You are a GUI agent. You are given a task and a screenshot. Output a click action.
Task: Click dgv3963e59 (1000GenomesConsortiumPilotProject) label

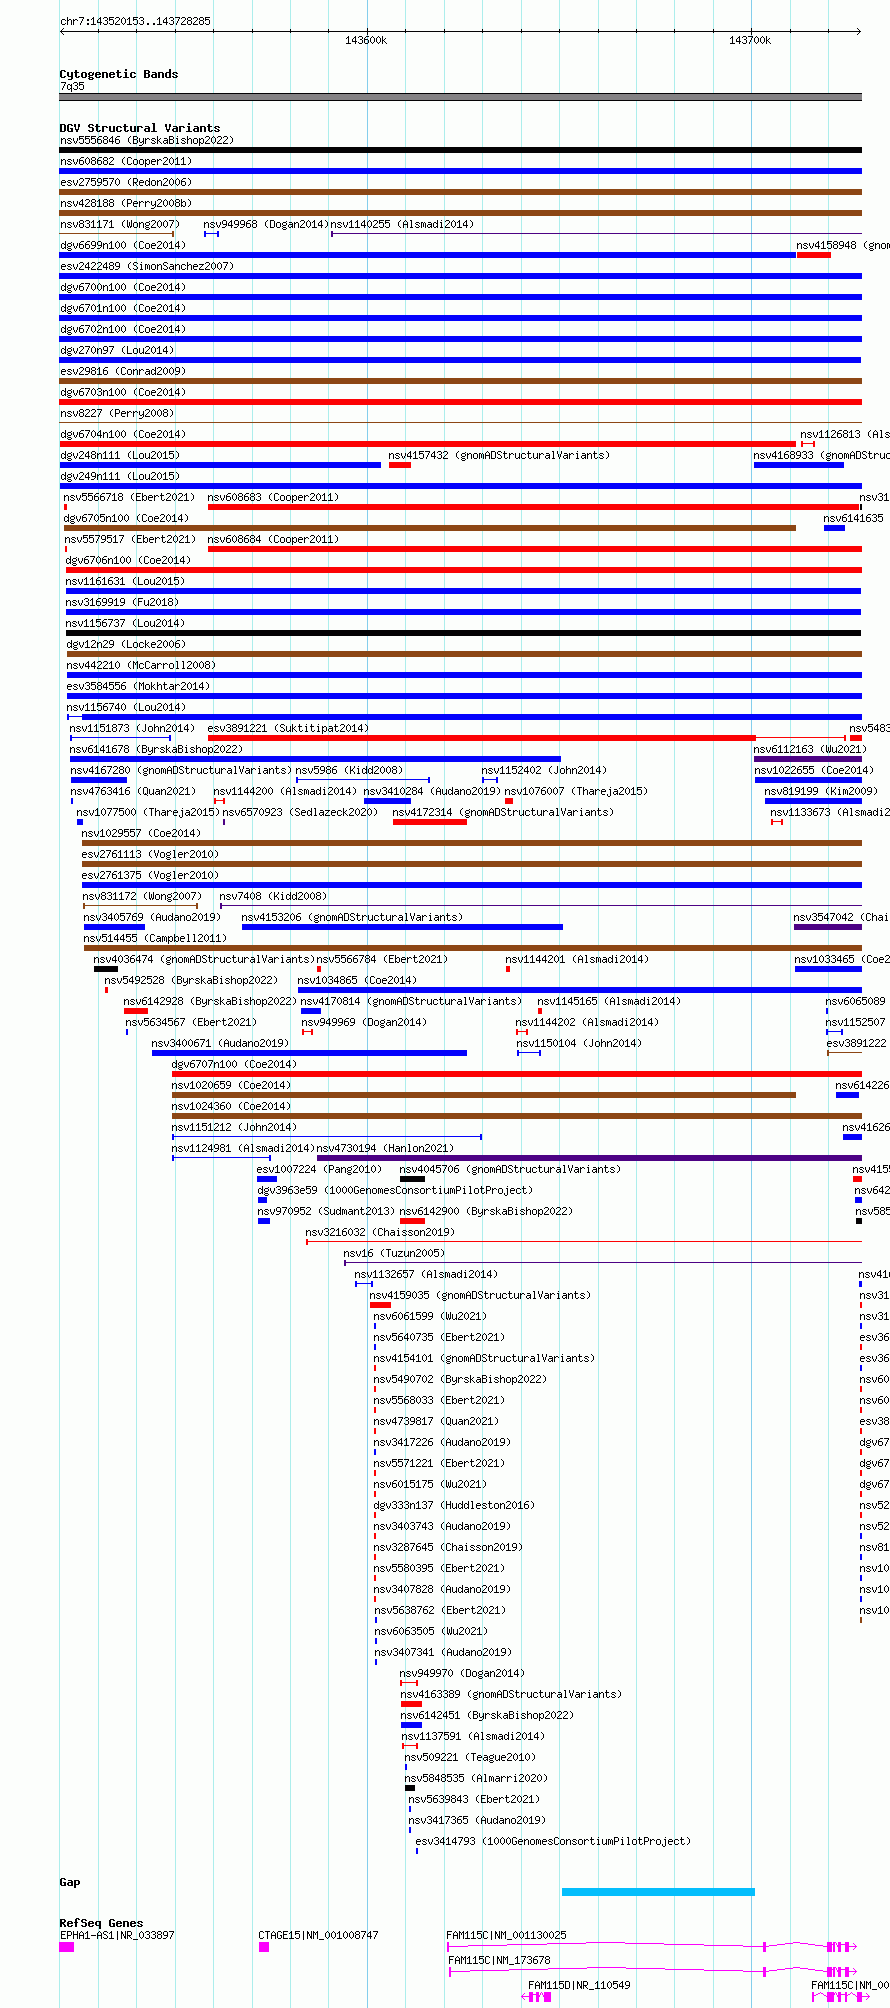tap(395, 1190)
